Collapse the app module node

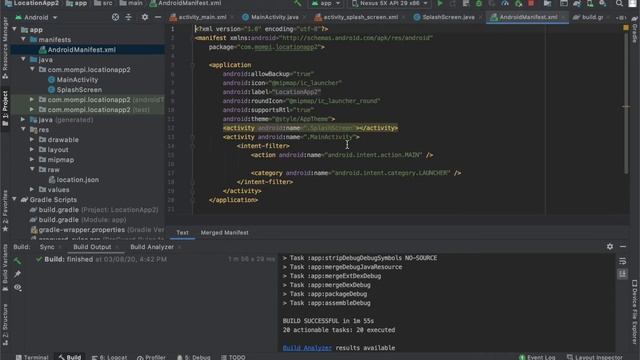(x=15, y=29)
